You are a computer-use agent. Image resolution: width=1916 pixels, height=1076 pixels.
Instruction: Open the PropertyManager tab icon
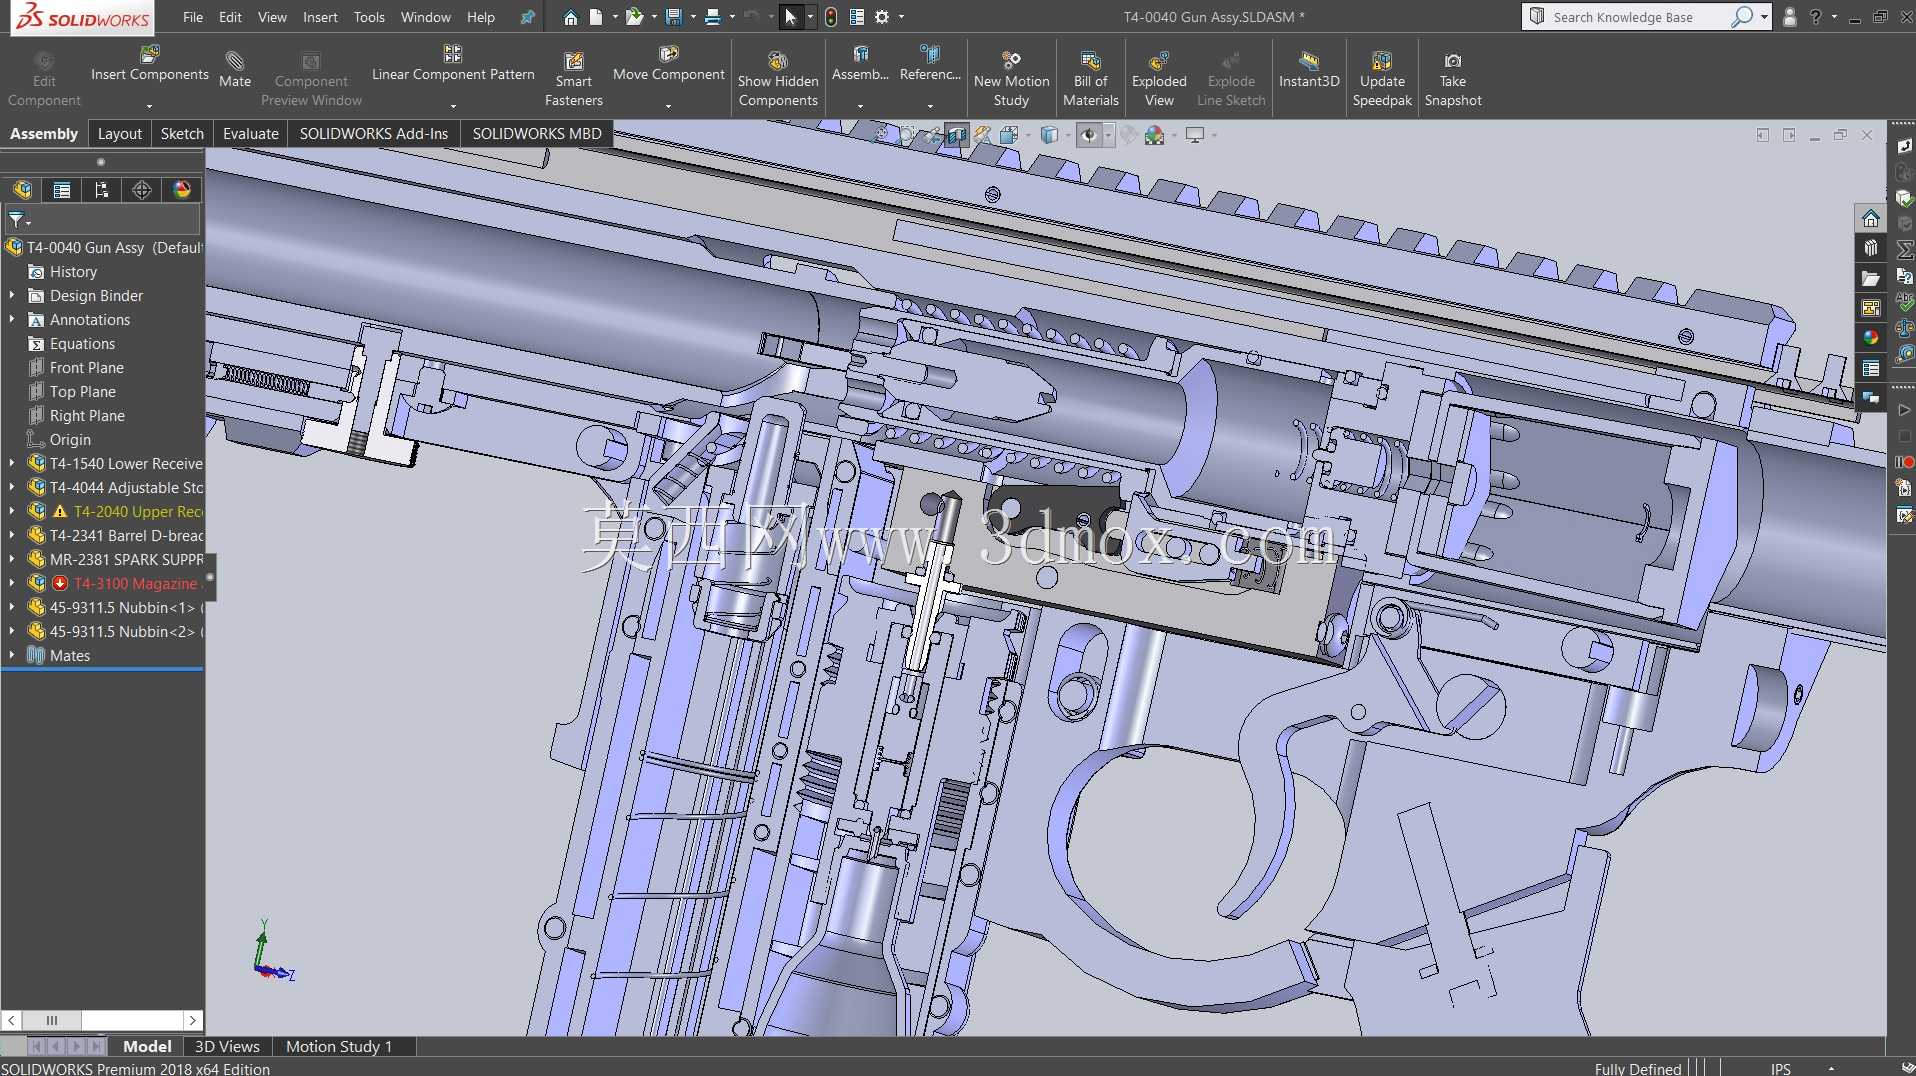(x=62, y=190)
